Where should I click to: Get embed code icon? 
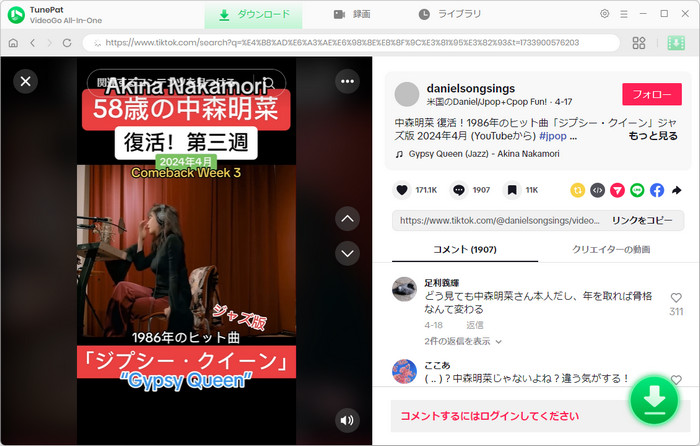point(597,190)
